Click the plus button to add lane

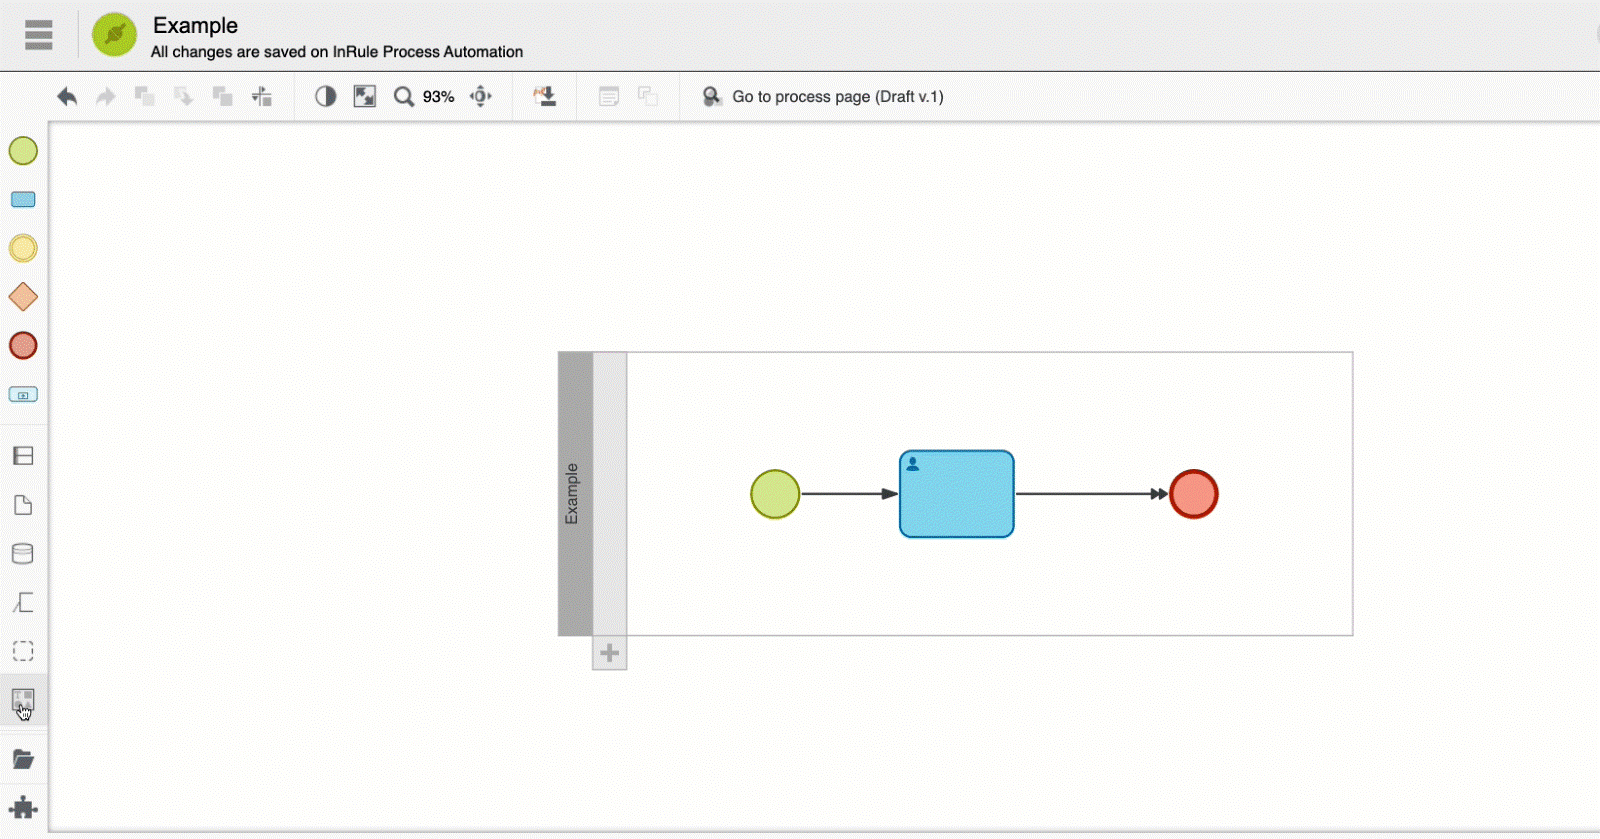(x=609, y=654)
